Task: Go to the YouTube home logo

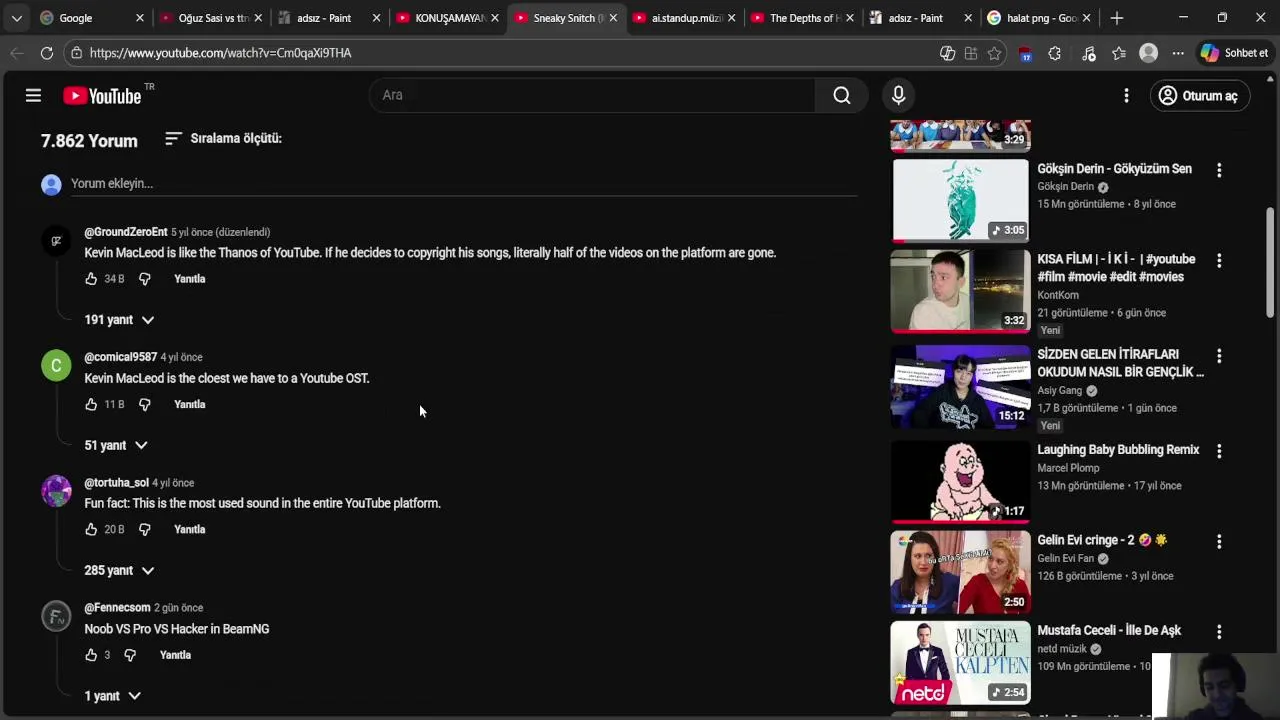Action: [x=102, y=96]
